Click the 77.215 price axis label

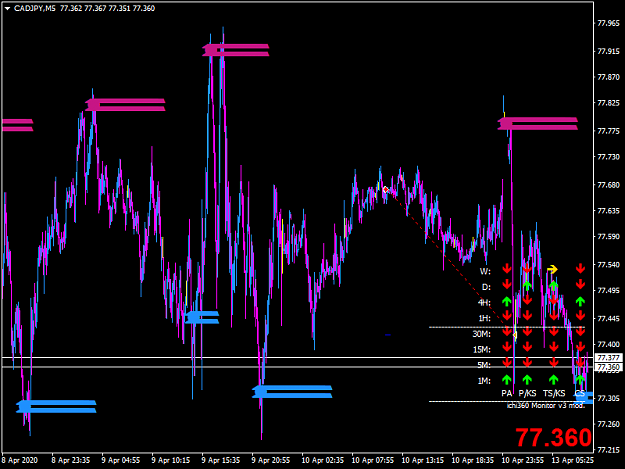point(609,450)
